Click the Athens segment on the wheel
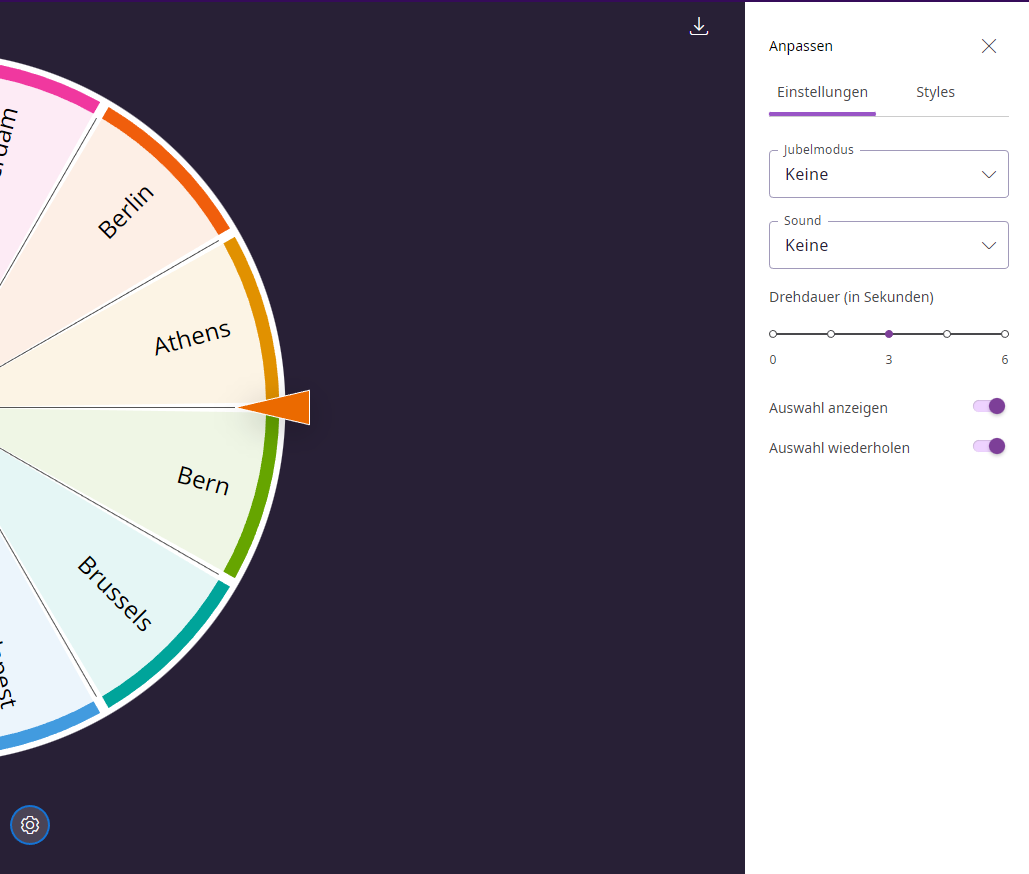 point(190,335)
